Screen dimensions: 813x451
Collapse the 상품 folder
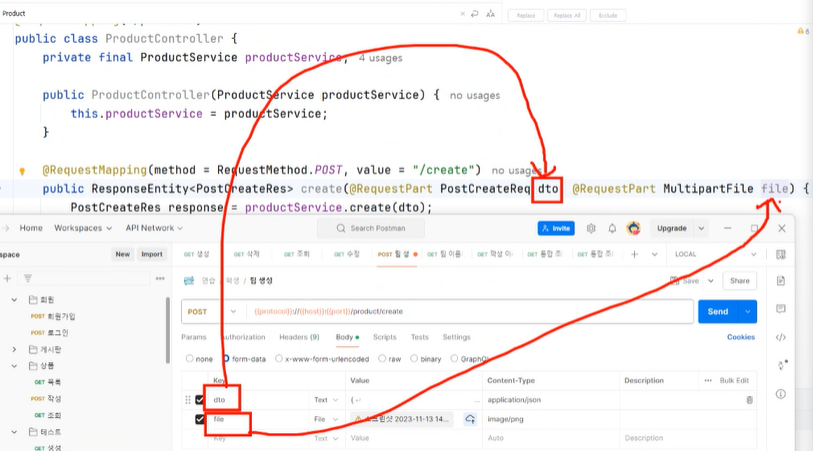[x=15, y=366]
